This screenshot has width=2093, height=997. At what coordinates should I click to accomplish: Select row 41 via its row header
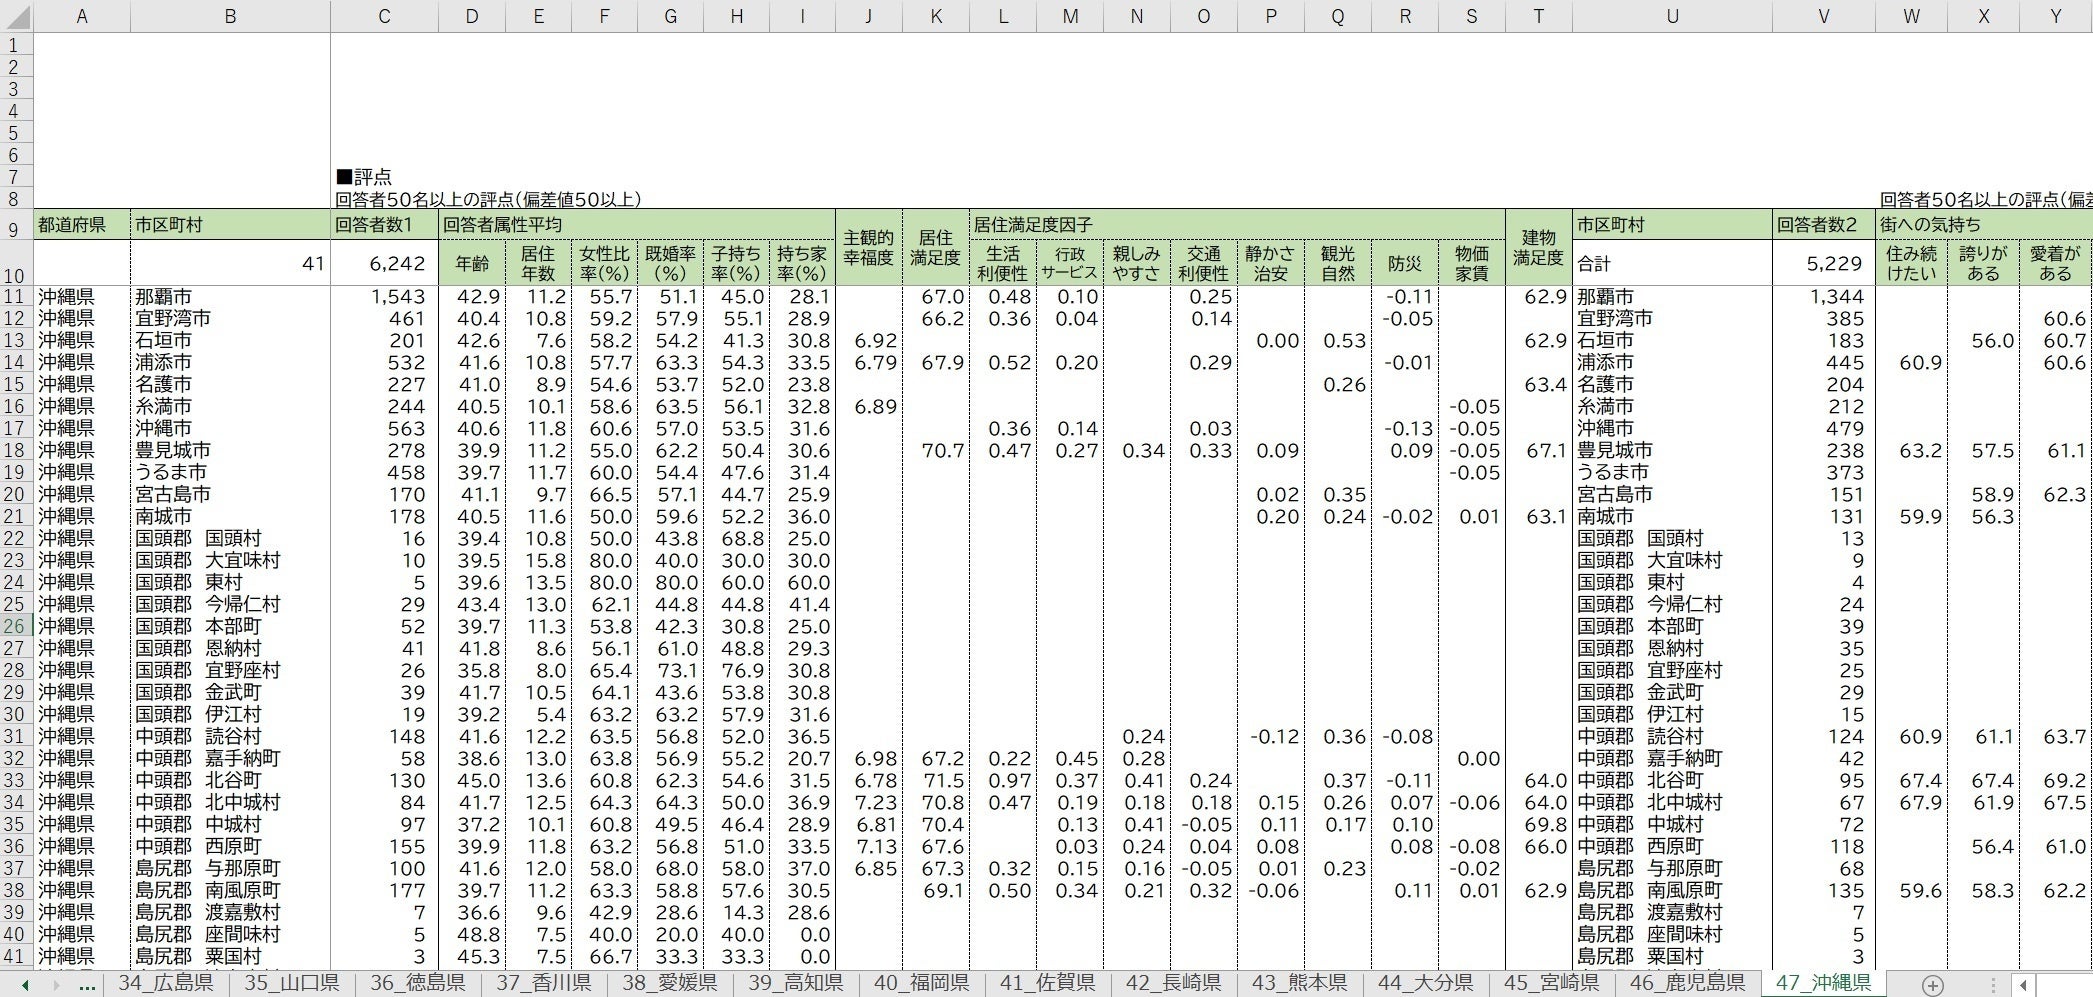point(15,956)
